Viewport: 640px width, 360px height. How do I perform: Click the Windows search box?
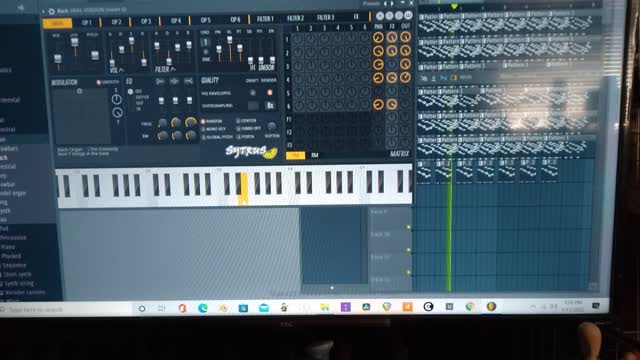pyautogui.click(x=65, y=309)
